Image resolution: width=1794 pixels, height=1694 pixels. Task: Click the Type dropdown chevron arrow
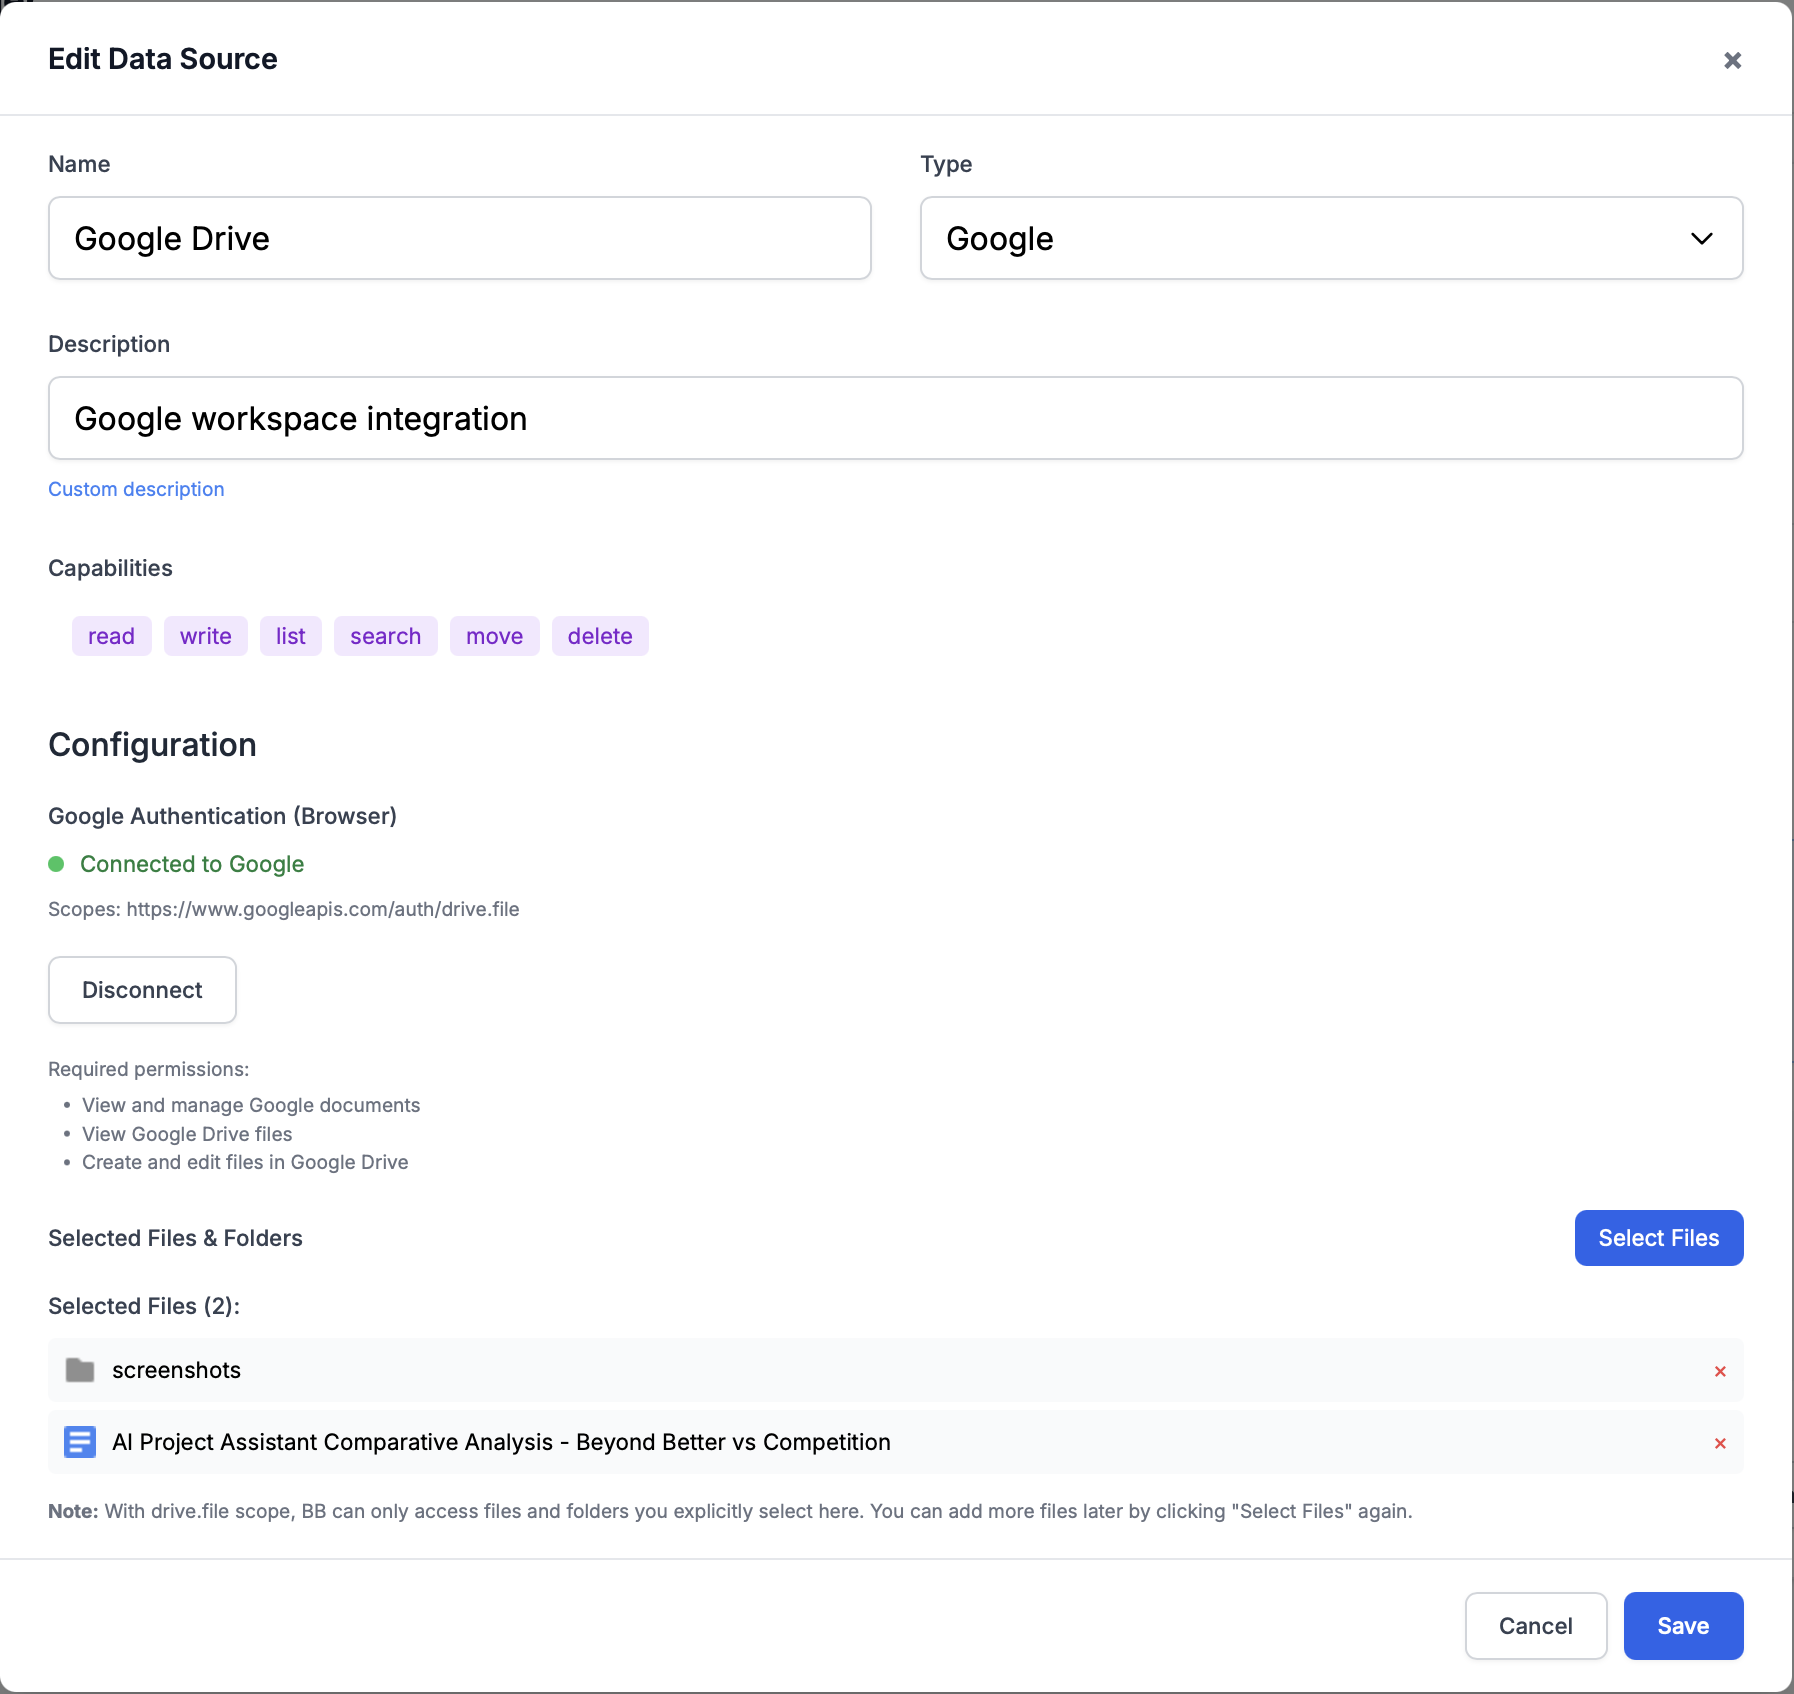(1701, 238)
